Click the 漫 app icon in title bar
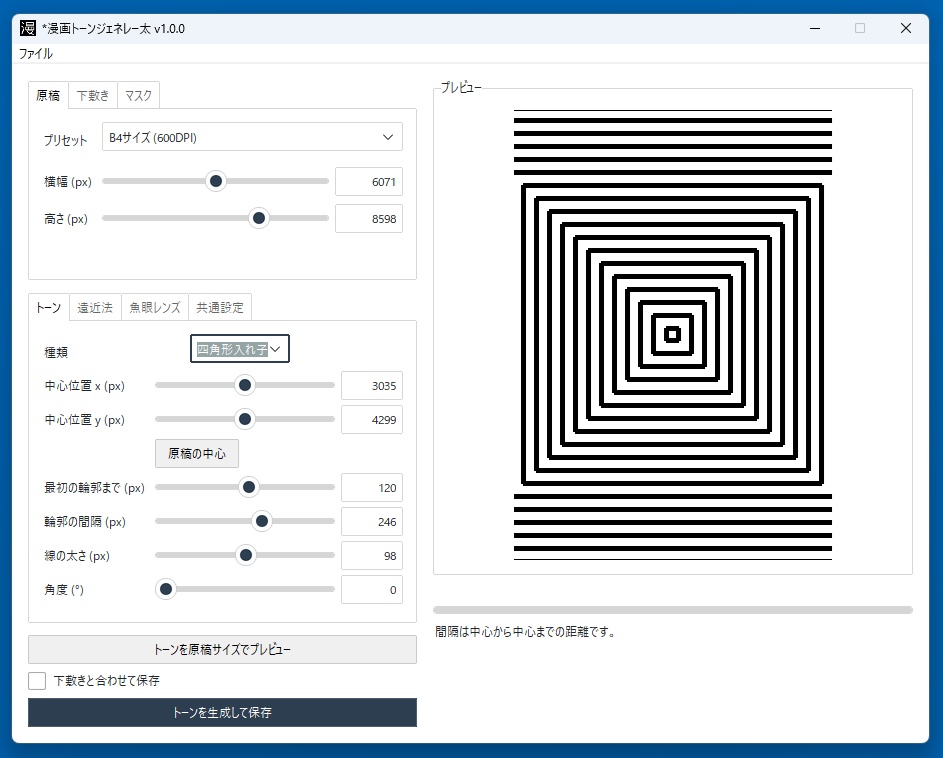The image size is (943, 758). 28,28
